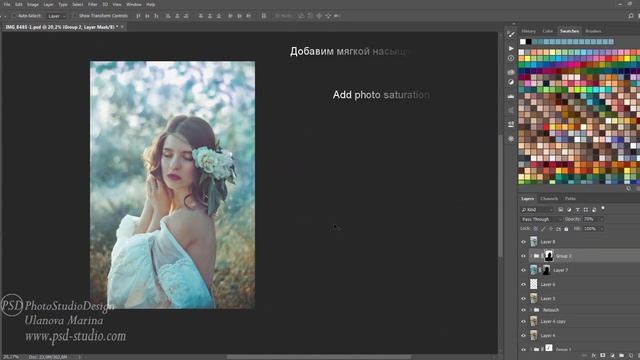Screen dimensions: 640x360
Task: Click lock all padlock icon
Action: 566,229
